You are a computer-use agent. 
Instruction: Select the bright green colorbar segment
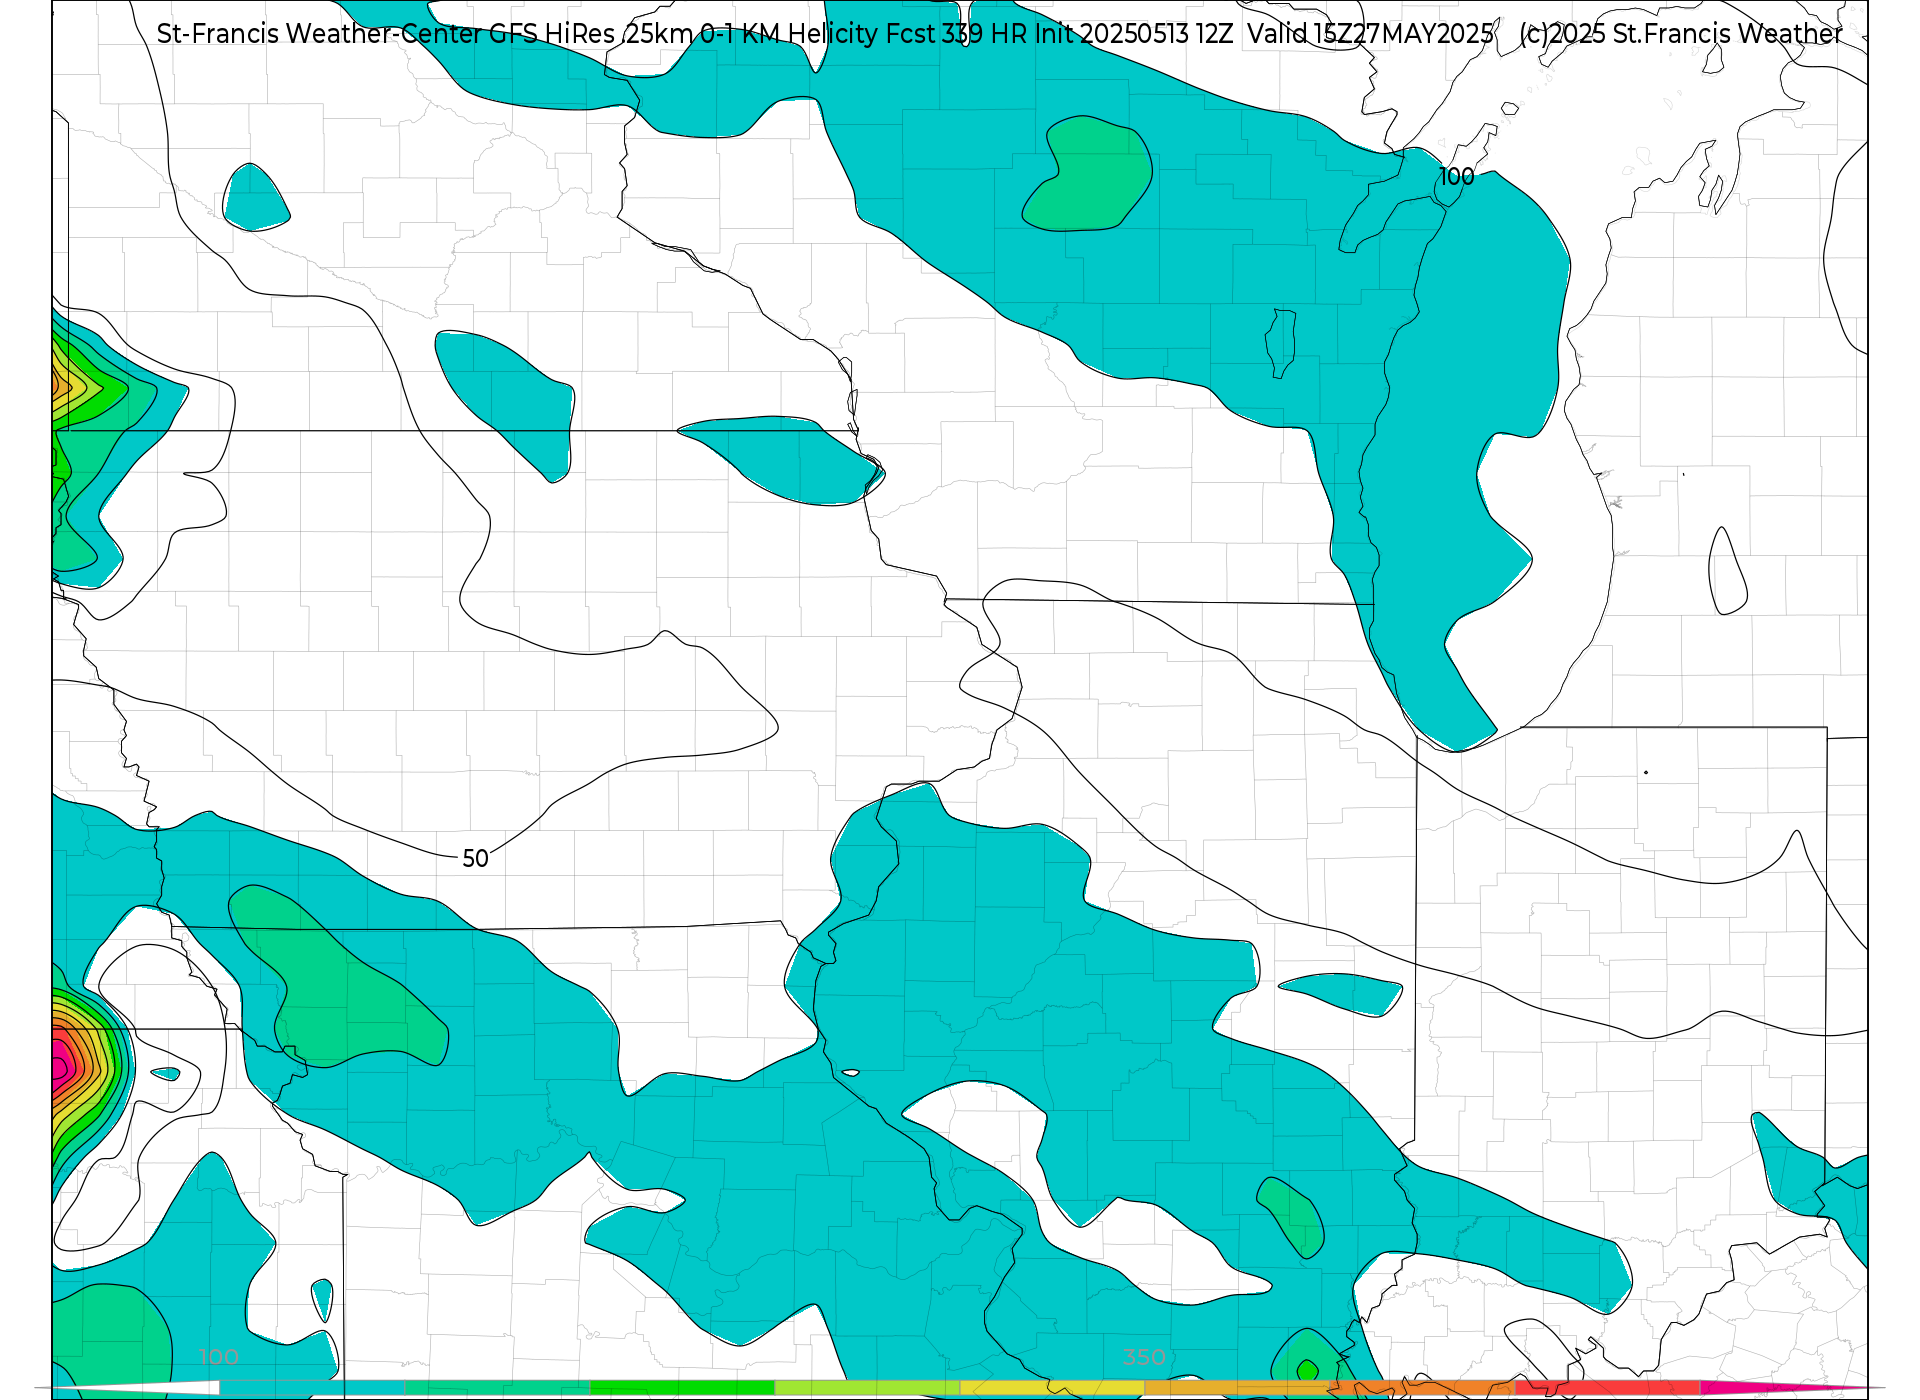pos(682,1388)
